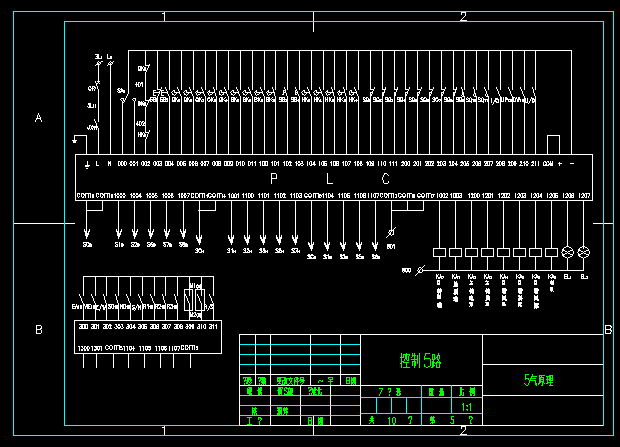Click the large letter P in the PLC block
This screenshot has width=620, height=447.
[274, 179]
